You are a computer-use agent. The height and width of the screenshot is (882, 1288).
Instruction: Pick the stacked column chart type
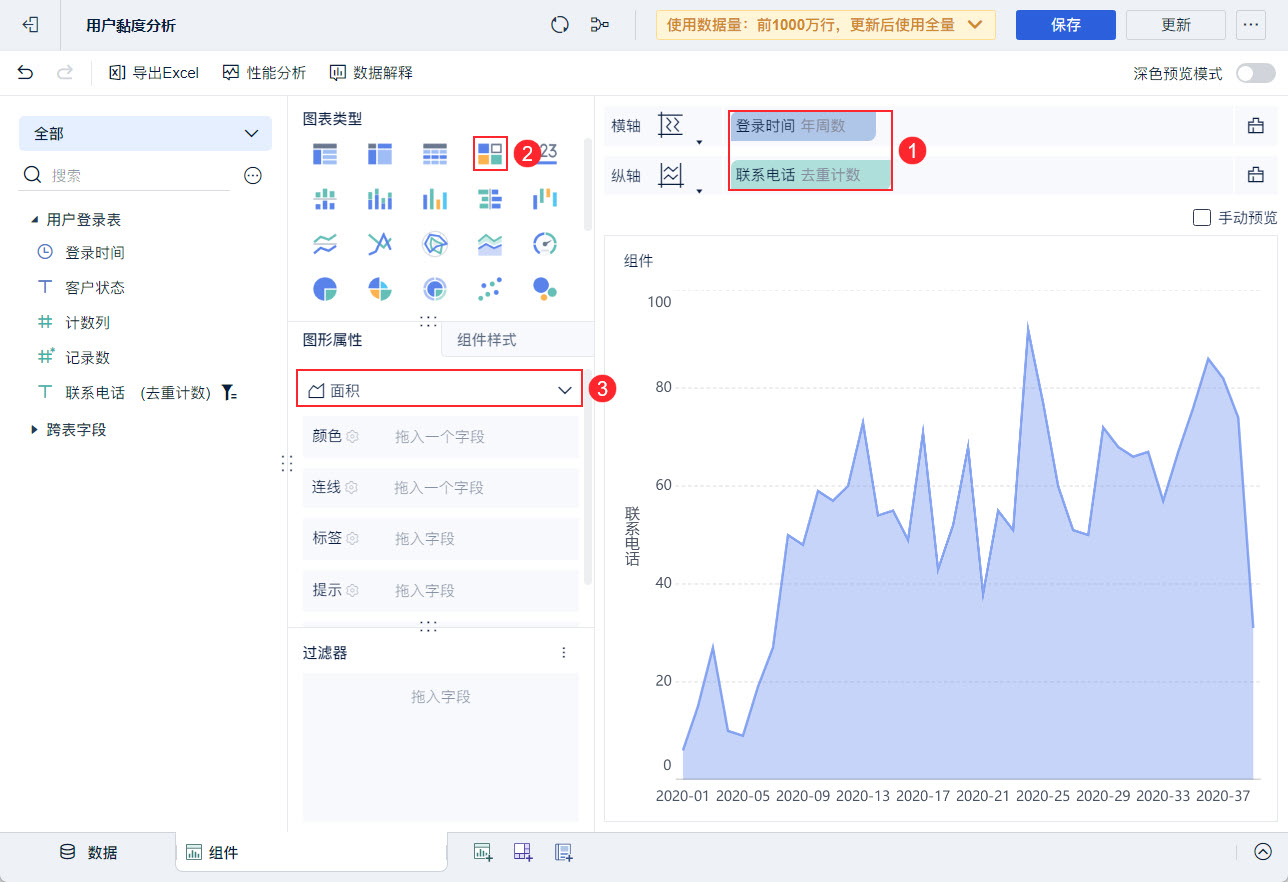pos(325,199)
